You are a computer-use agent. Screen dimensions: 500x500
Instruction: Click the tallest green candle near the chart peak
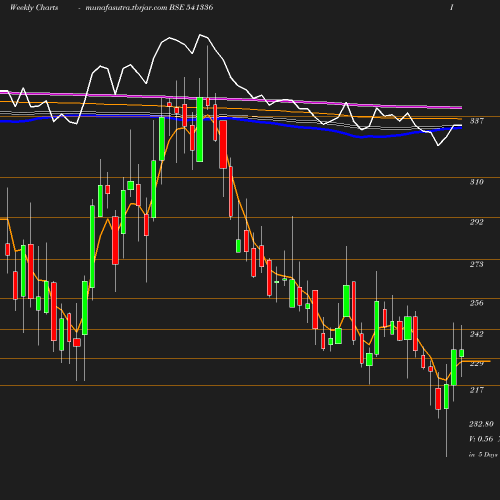point(200,129)
